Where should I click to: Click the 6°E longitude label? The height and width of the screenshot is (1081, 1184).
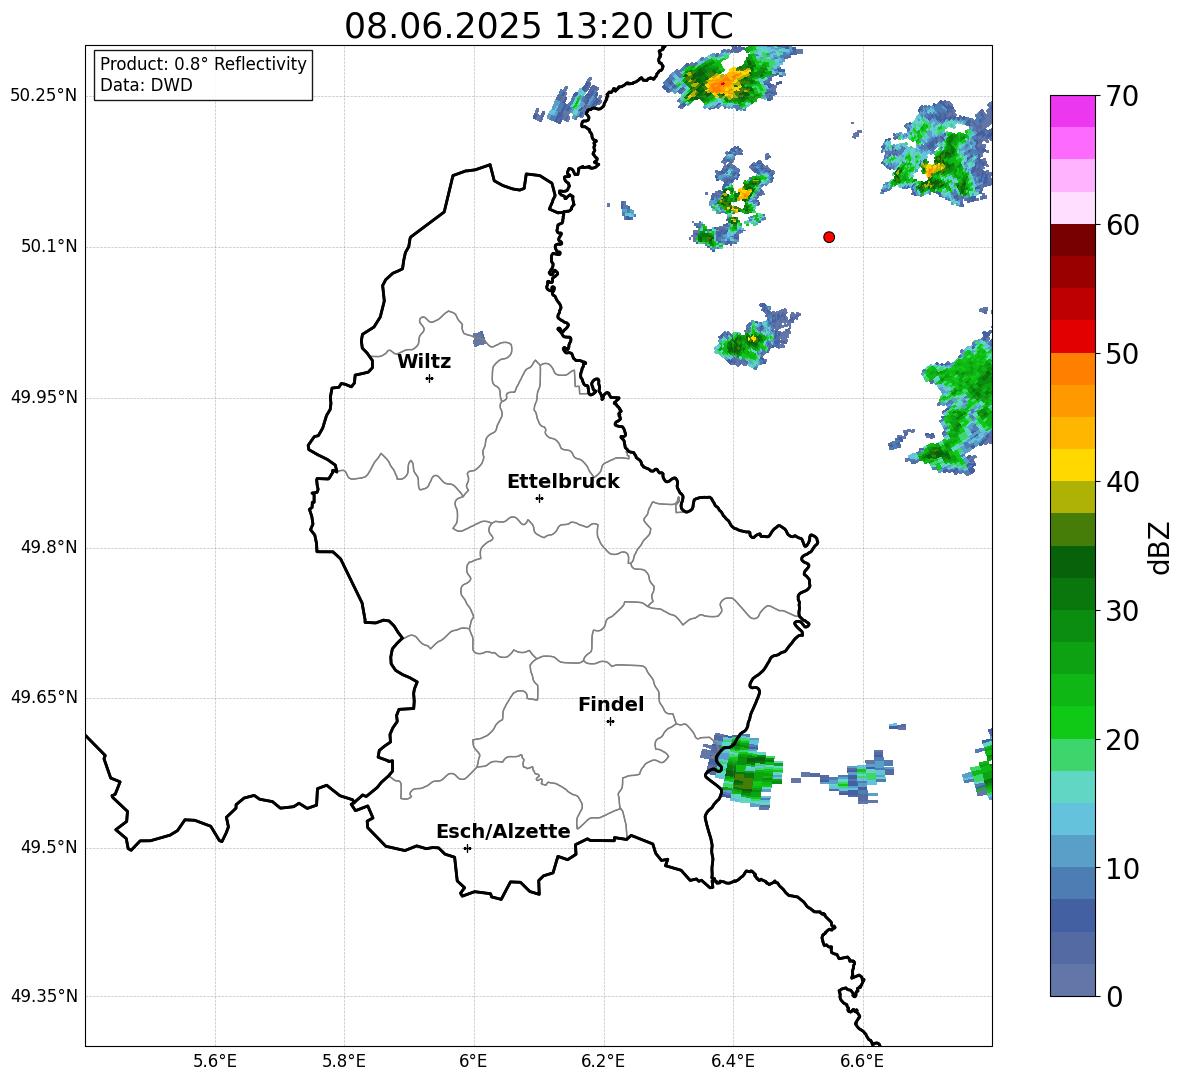point(473,1061)
